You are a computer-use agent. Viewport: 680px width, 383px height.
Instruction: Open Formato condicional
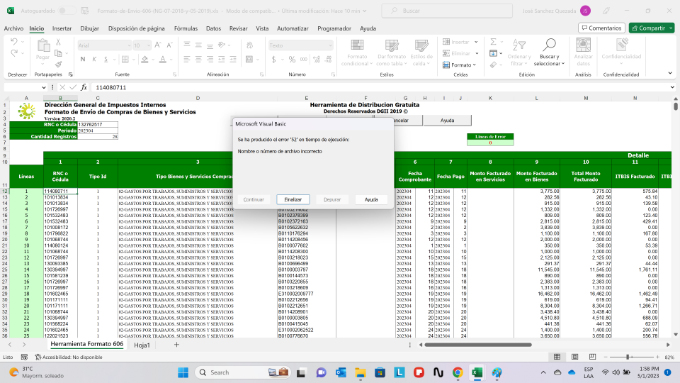pos(357,52)
